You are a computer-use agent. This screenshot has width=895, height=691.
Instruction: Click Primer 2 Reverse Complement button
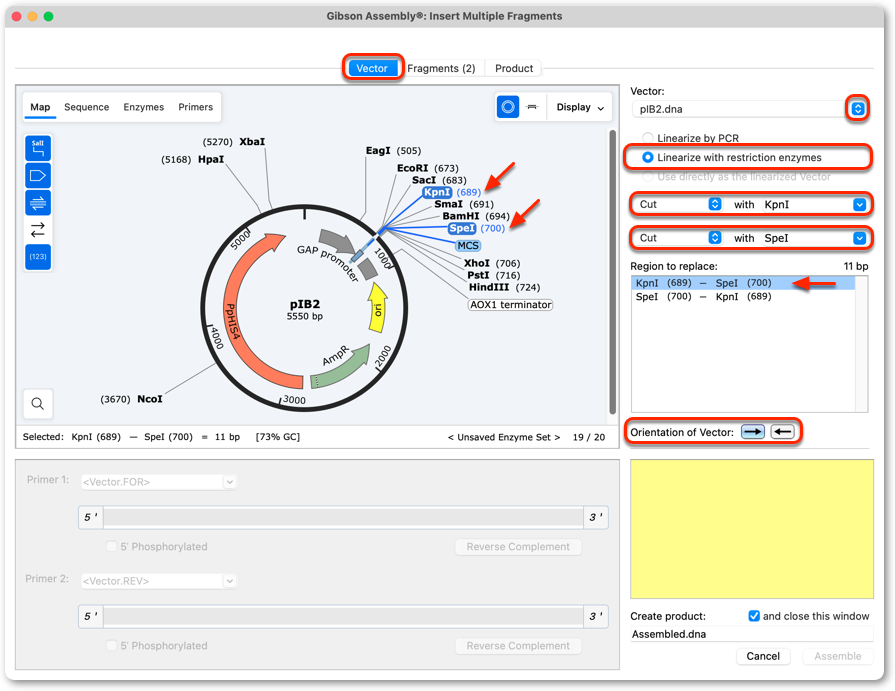click(518, 645)
